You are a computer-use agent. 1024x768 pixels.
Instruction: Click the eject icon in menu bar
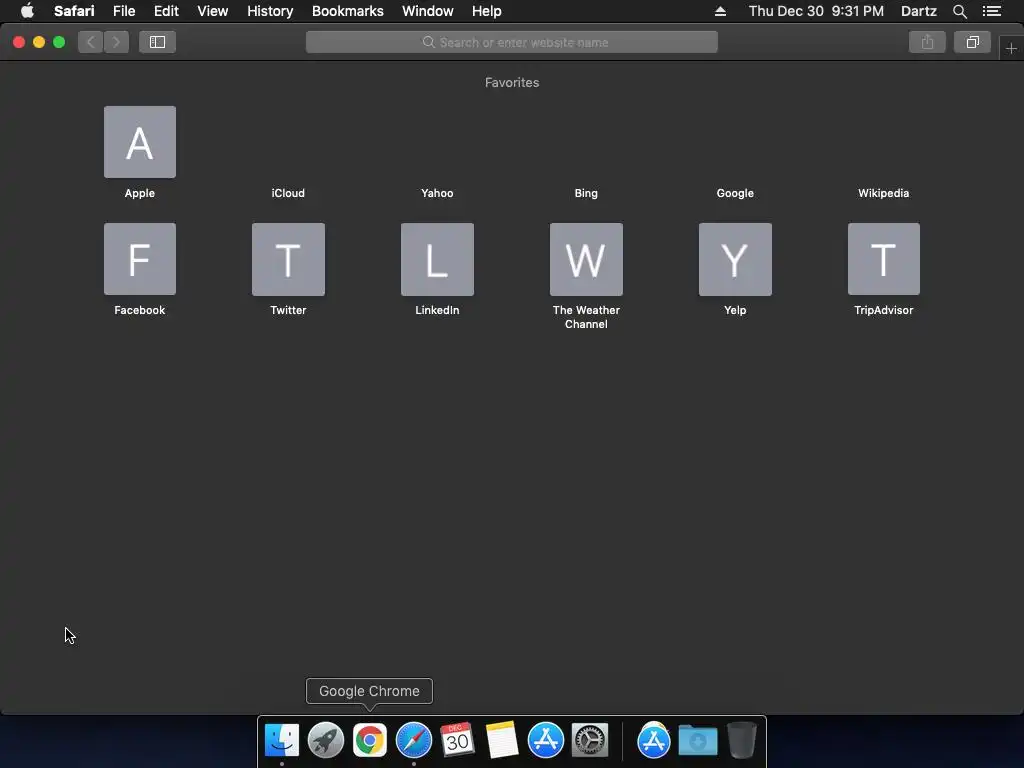click(x=720, y=11)
